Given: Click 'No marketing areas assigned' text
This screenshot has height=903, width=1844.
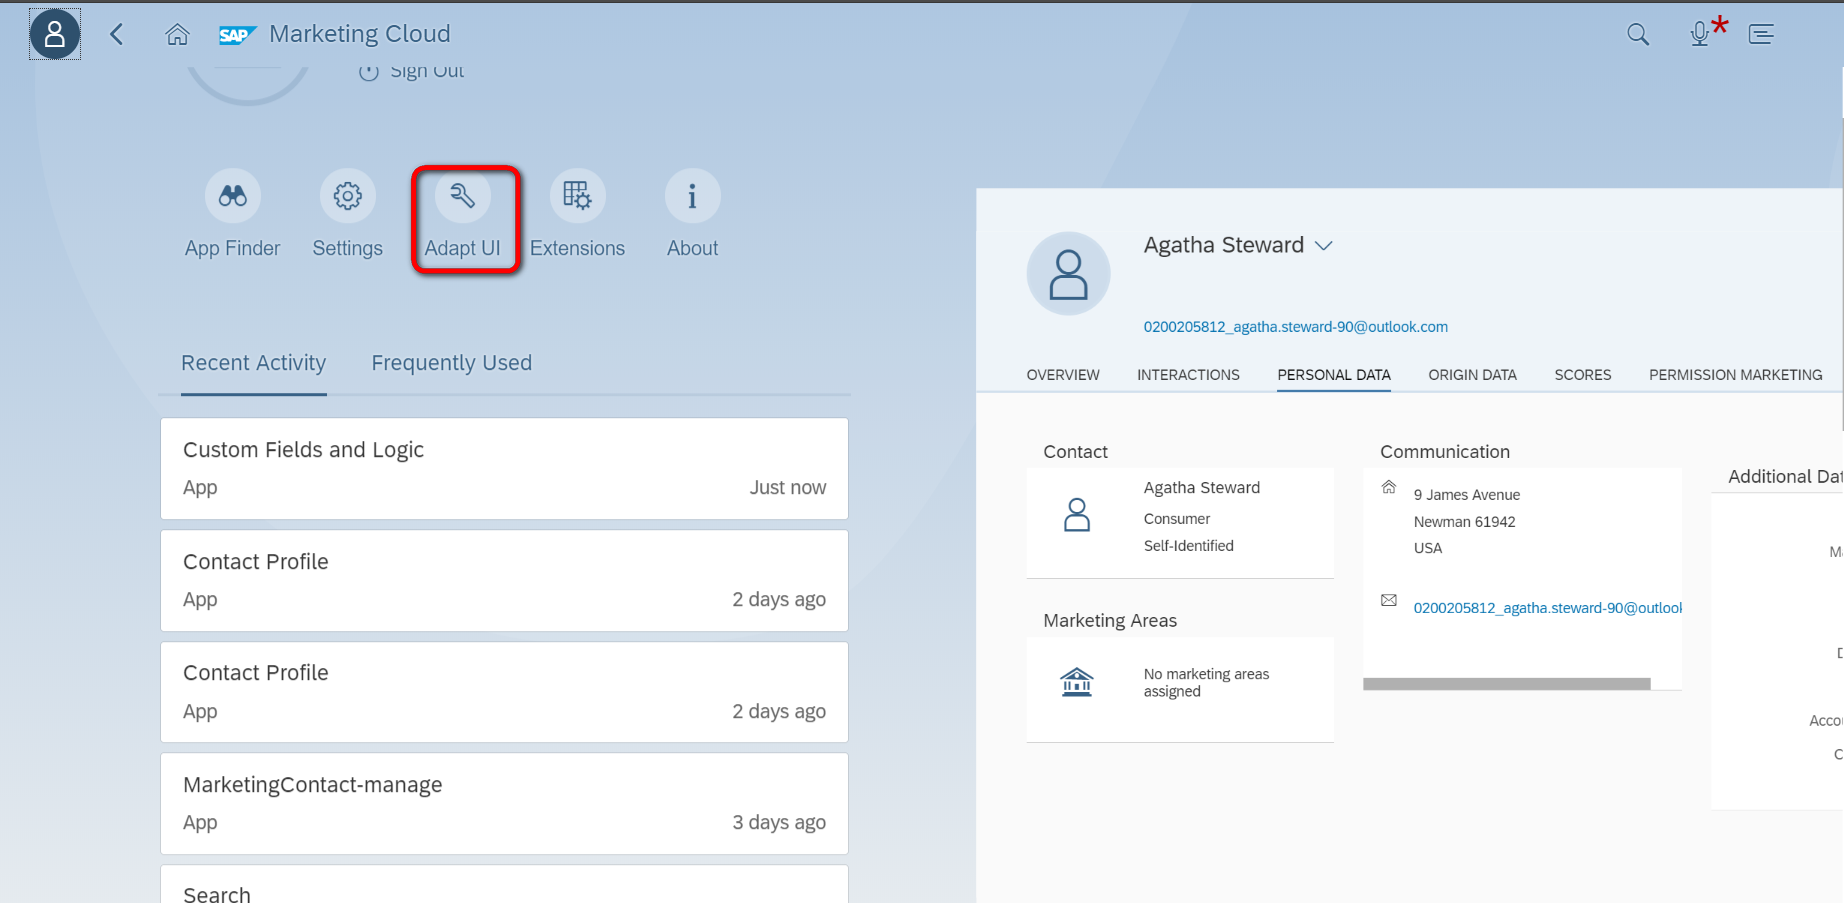Looking at the screenshot, I should tap(1207, 683).
